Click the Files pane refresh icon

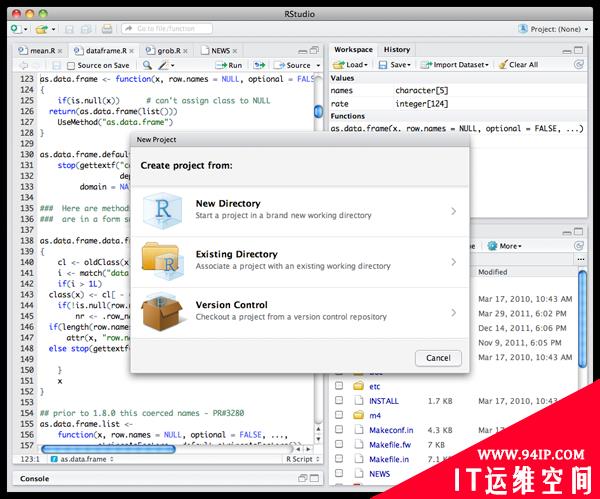[x=579, y=246]
